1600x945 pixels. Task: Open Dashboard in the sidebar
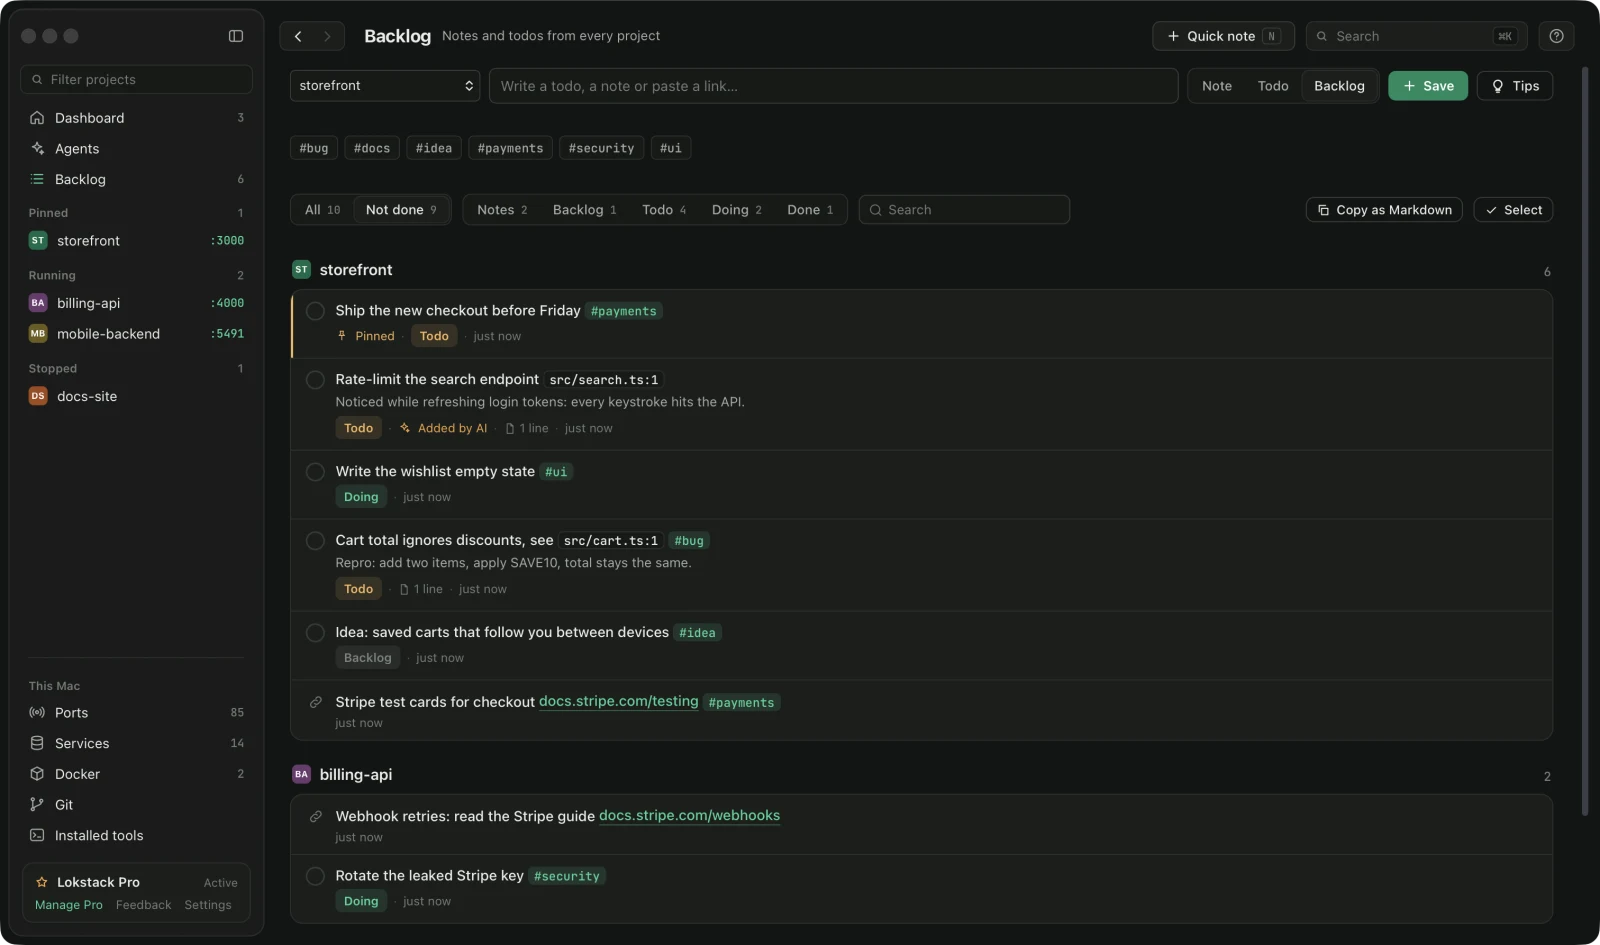[x=136, y=118]
